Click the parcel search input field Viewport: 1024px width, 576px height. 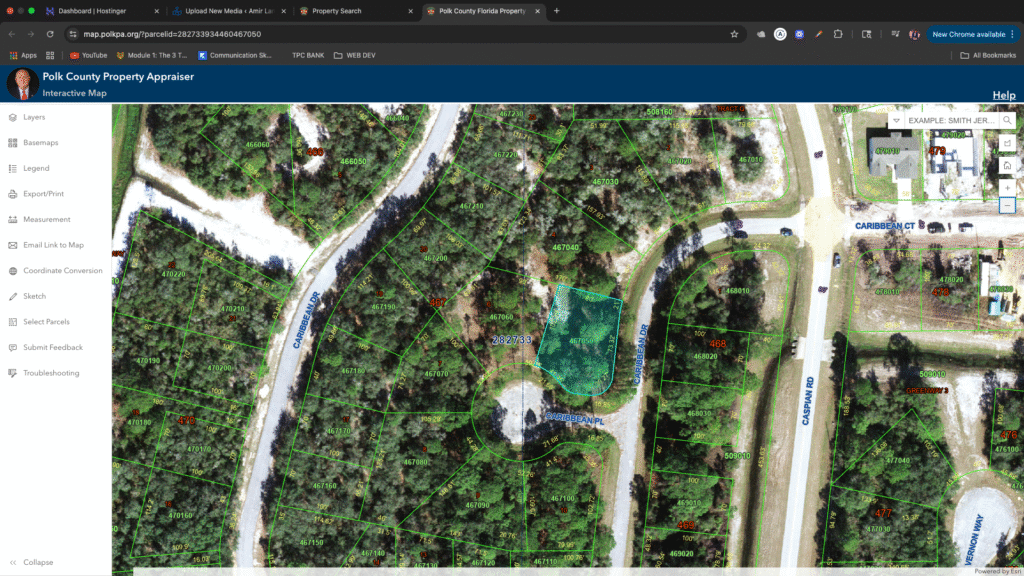click(x=950, y=120)
